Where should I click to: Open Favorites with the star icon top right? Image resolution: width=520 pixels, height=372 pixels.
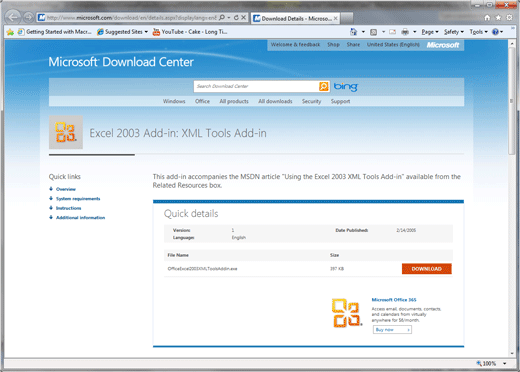click(498, 17)
